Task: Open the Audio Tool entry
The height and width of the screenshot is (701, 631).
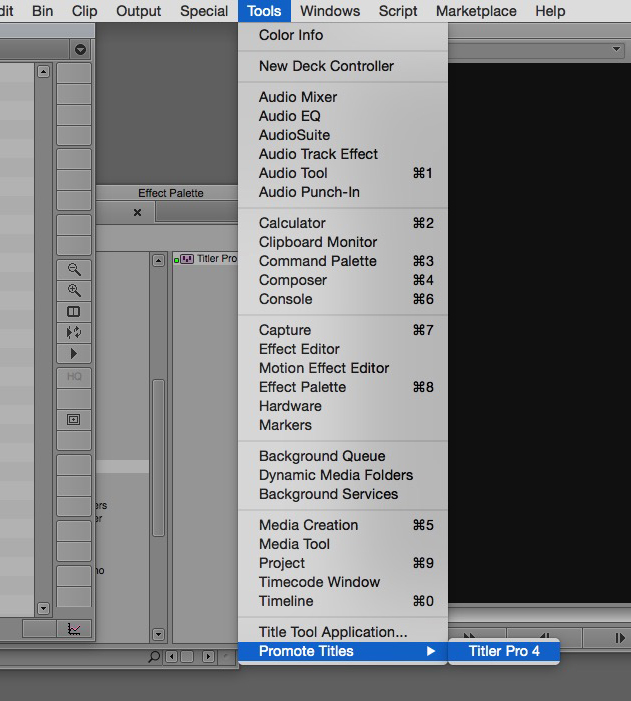Action: 343,173
